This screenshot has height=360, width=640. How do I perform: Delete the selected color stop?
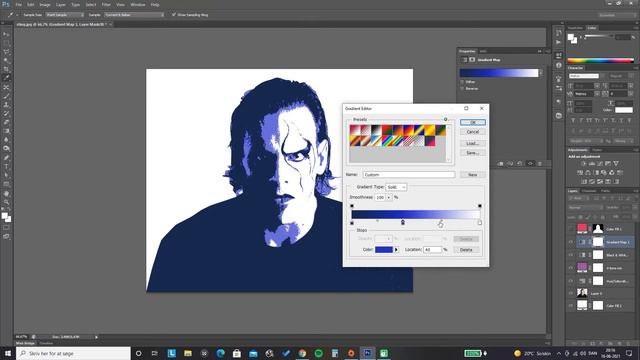[x=466, y=249]
